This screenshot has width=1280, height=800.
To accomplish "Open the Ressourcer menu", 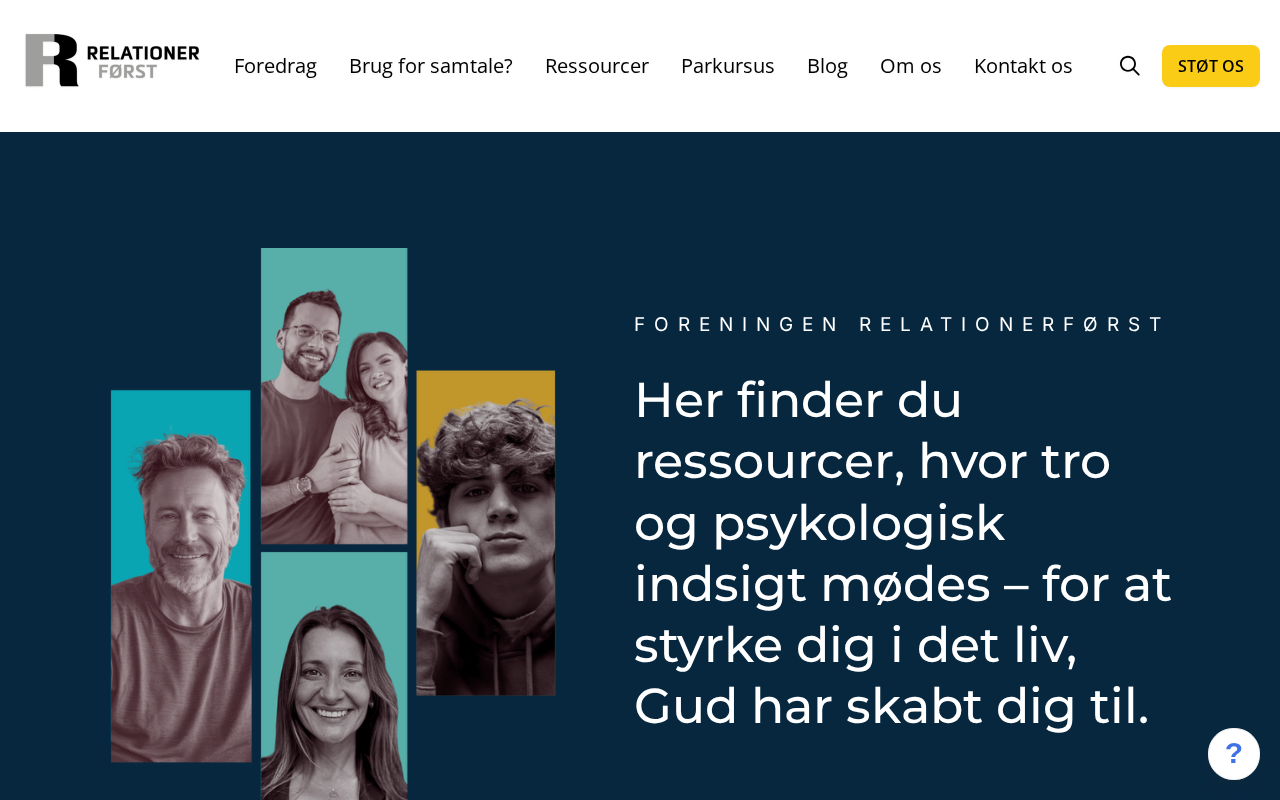I will pyautogui.click(x=597, y=66).
